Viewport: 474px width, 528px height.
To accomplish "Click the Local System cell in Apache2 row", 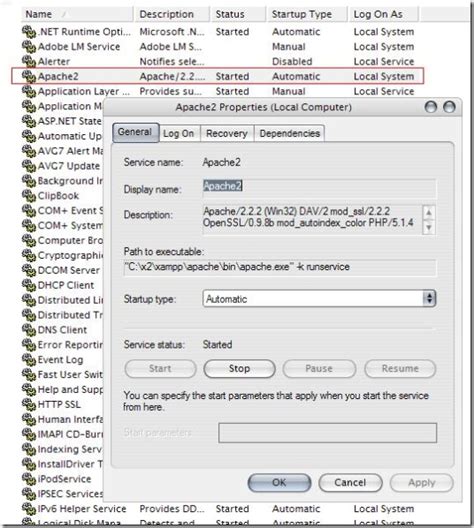I will [x=384, y=76].
